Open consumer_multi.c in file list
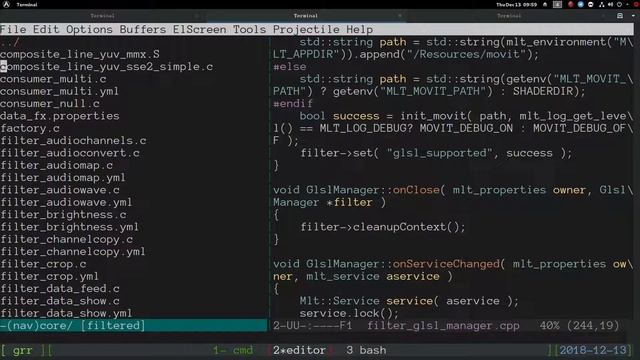The height and width of the screenshot is (360, 640). [53, 79]
